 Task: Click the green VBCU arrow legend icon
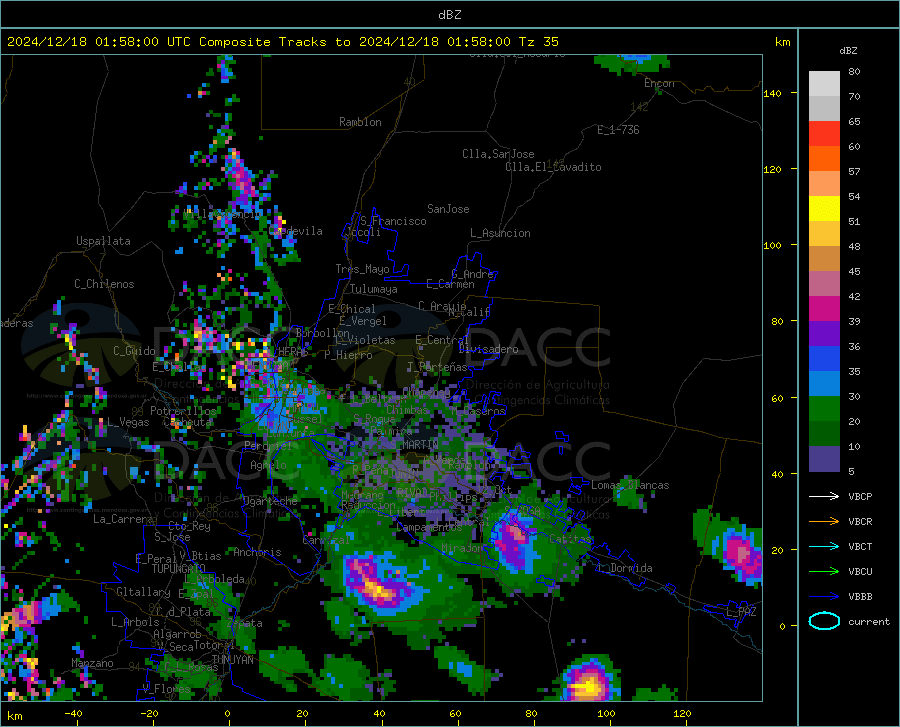pyautogui.click(x=824, y=572)
